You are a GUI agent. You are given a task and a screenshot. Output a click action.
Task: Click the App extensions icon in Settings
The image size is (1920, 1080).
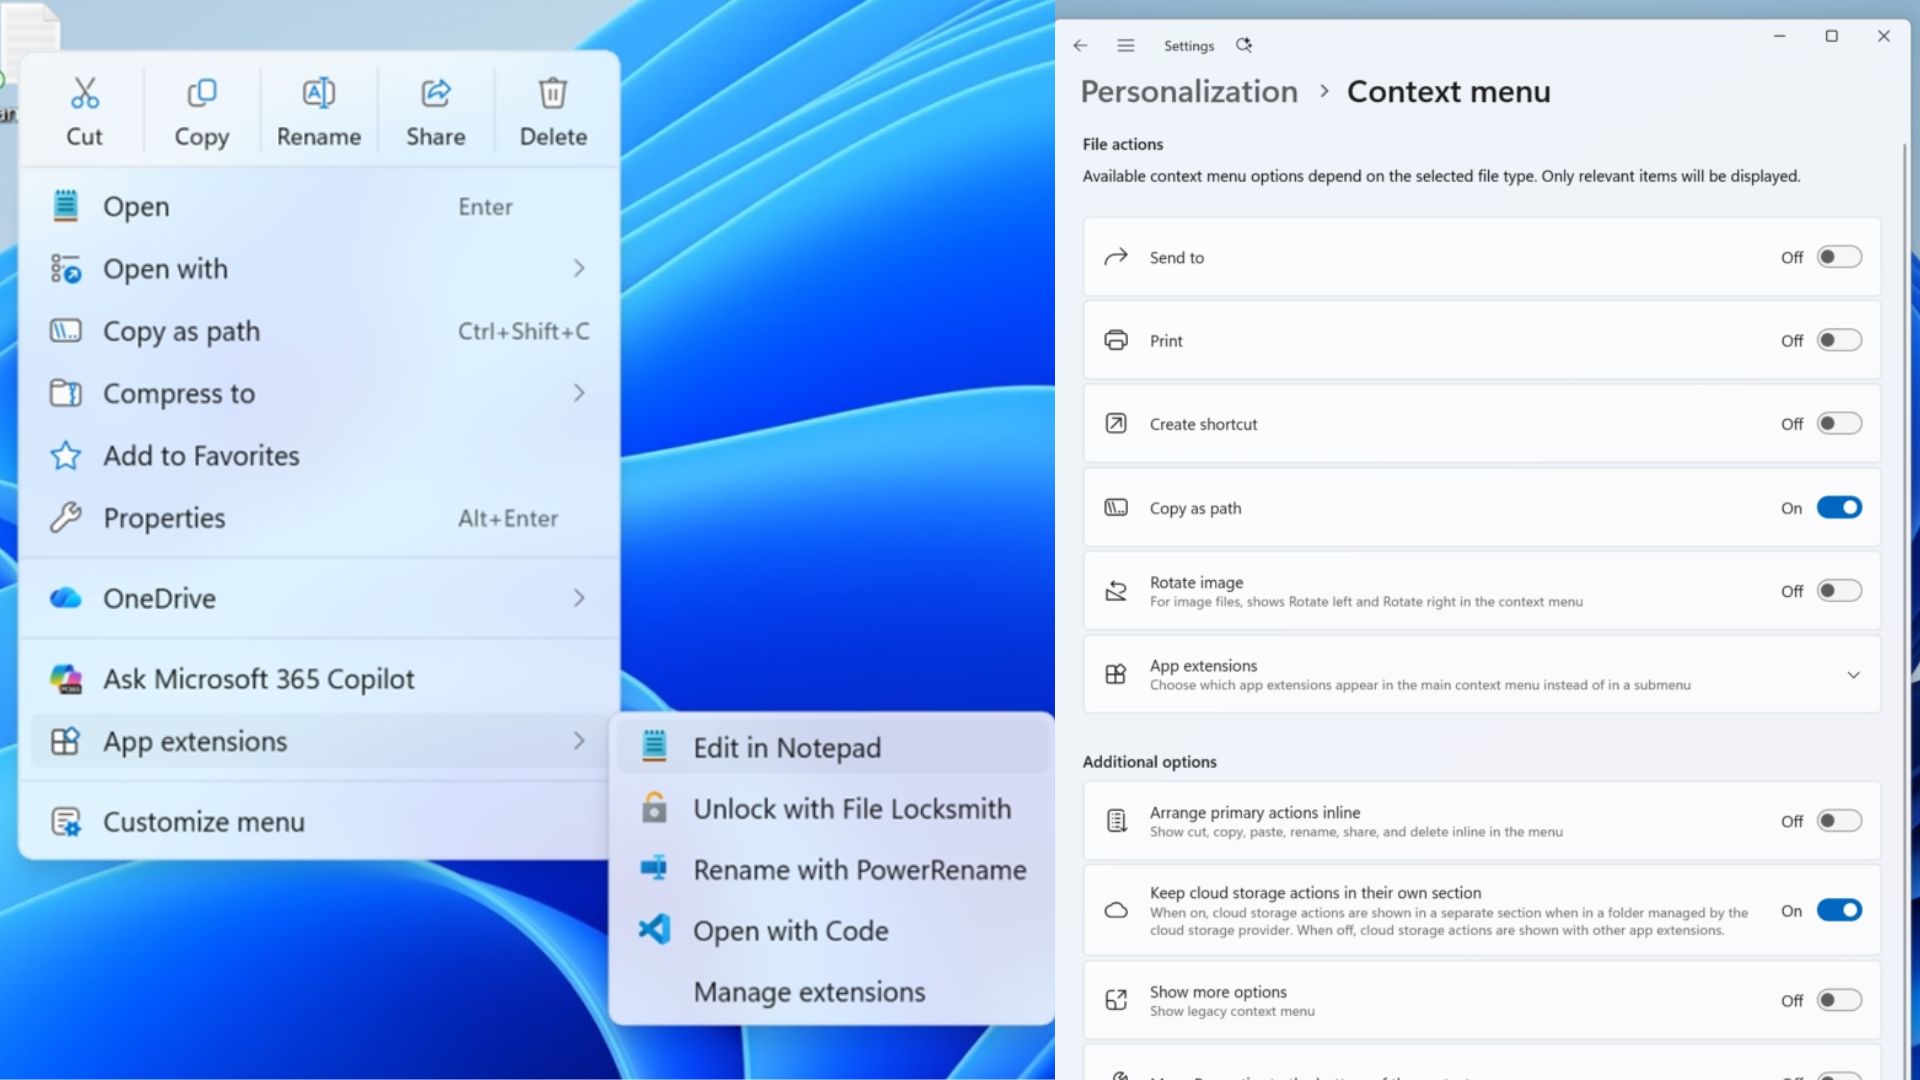(x=1116, y=674)
